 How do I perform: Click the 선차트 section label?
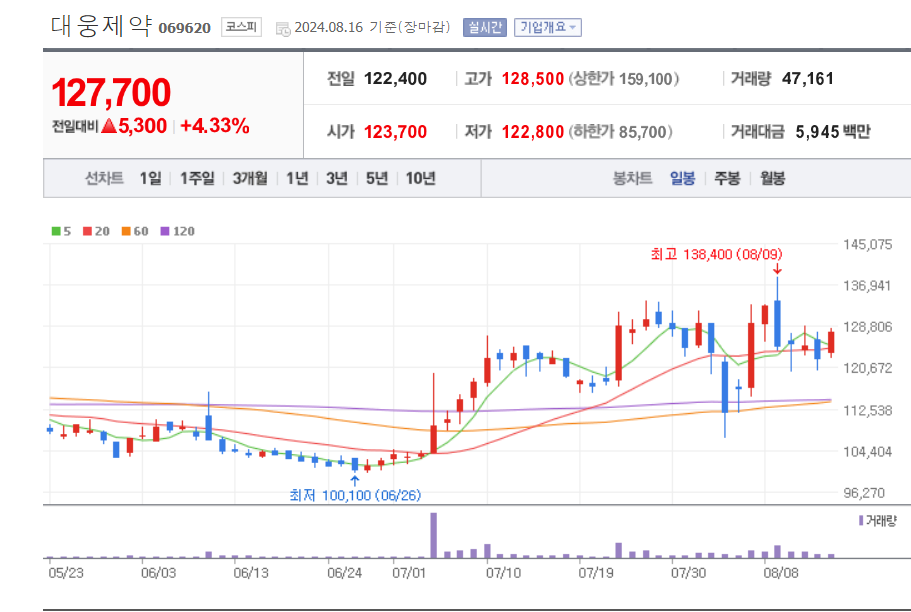105,178
